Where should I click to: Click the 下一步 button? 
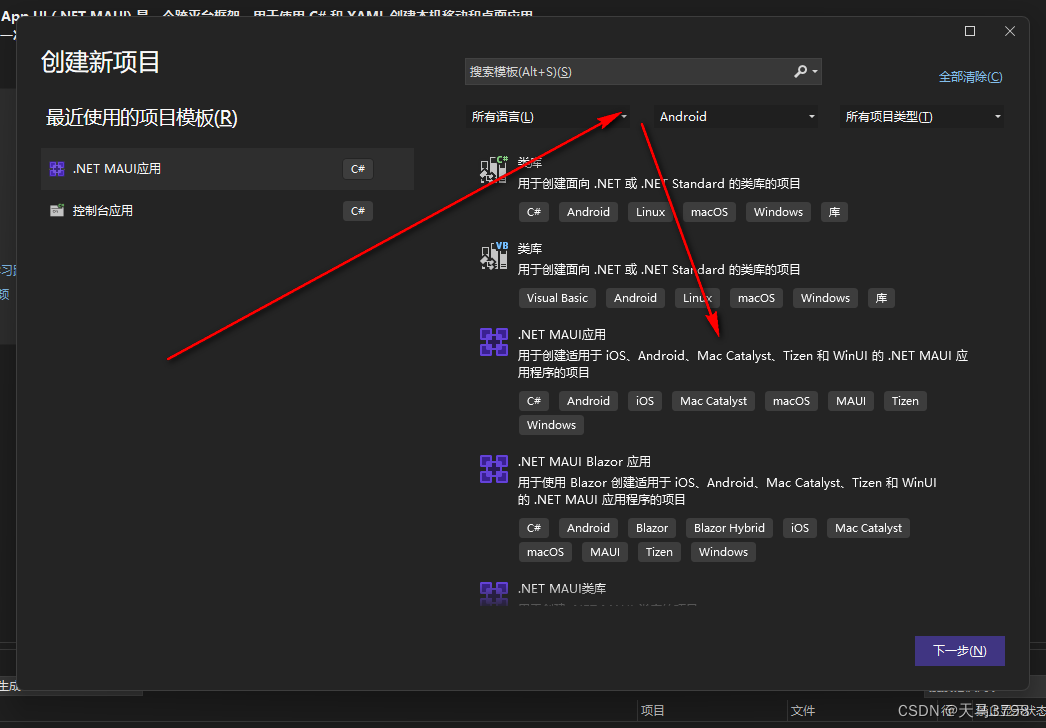(959, 651)
